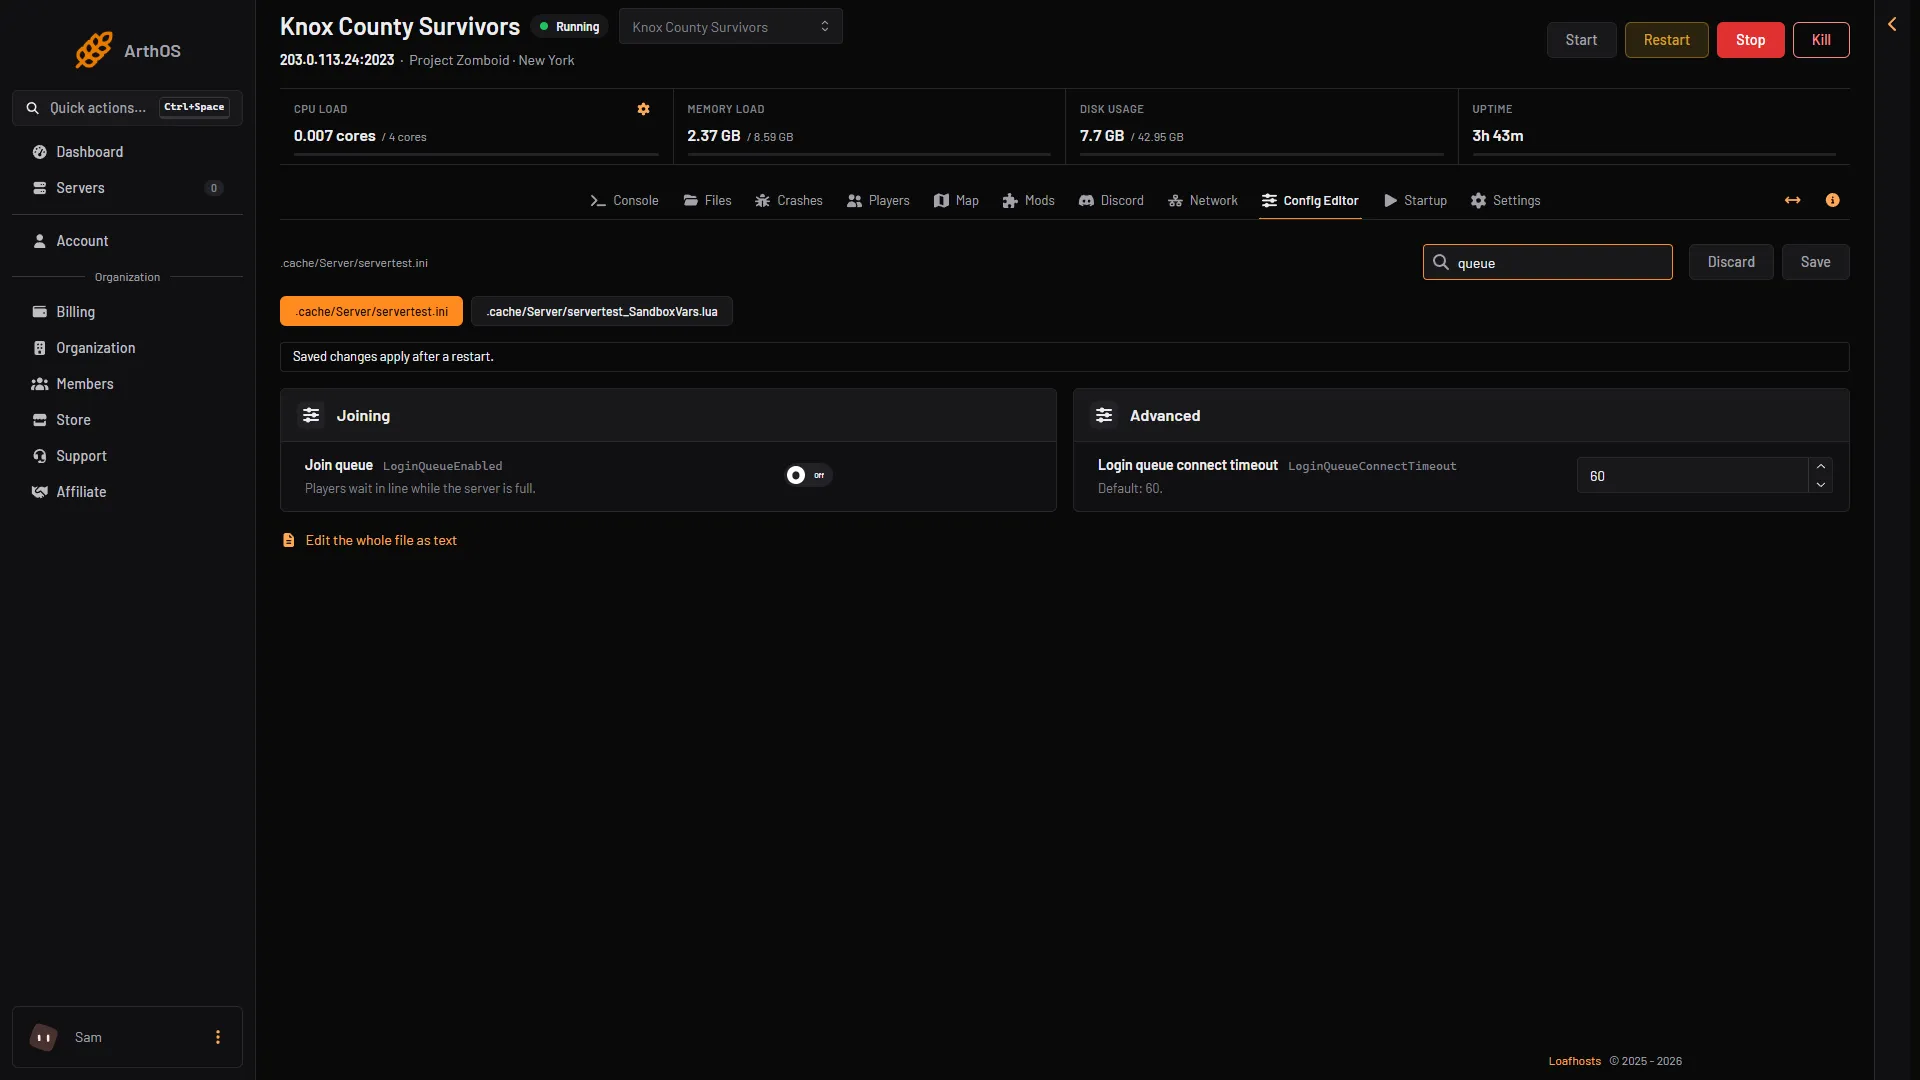Switch to the Players tab
Image resolution: width=1920 pixels, height=1080 pixels.
(x=878, y=201)
